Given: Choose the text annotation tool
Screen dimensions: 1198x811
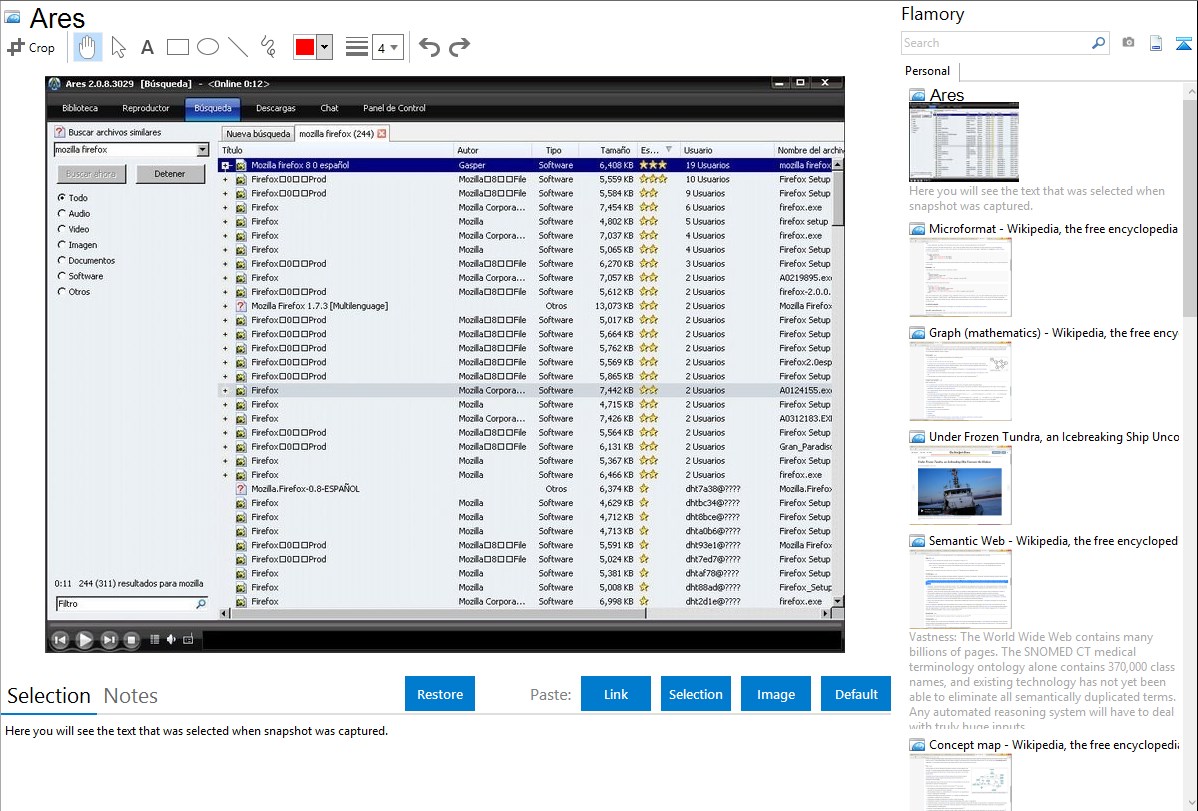Looking at the screenshot, I should pyautogui.click(x=147, y=47).
